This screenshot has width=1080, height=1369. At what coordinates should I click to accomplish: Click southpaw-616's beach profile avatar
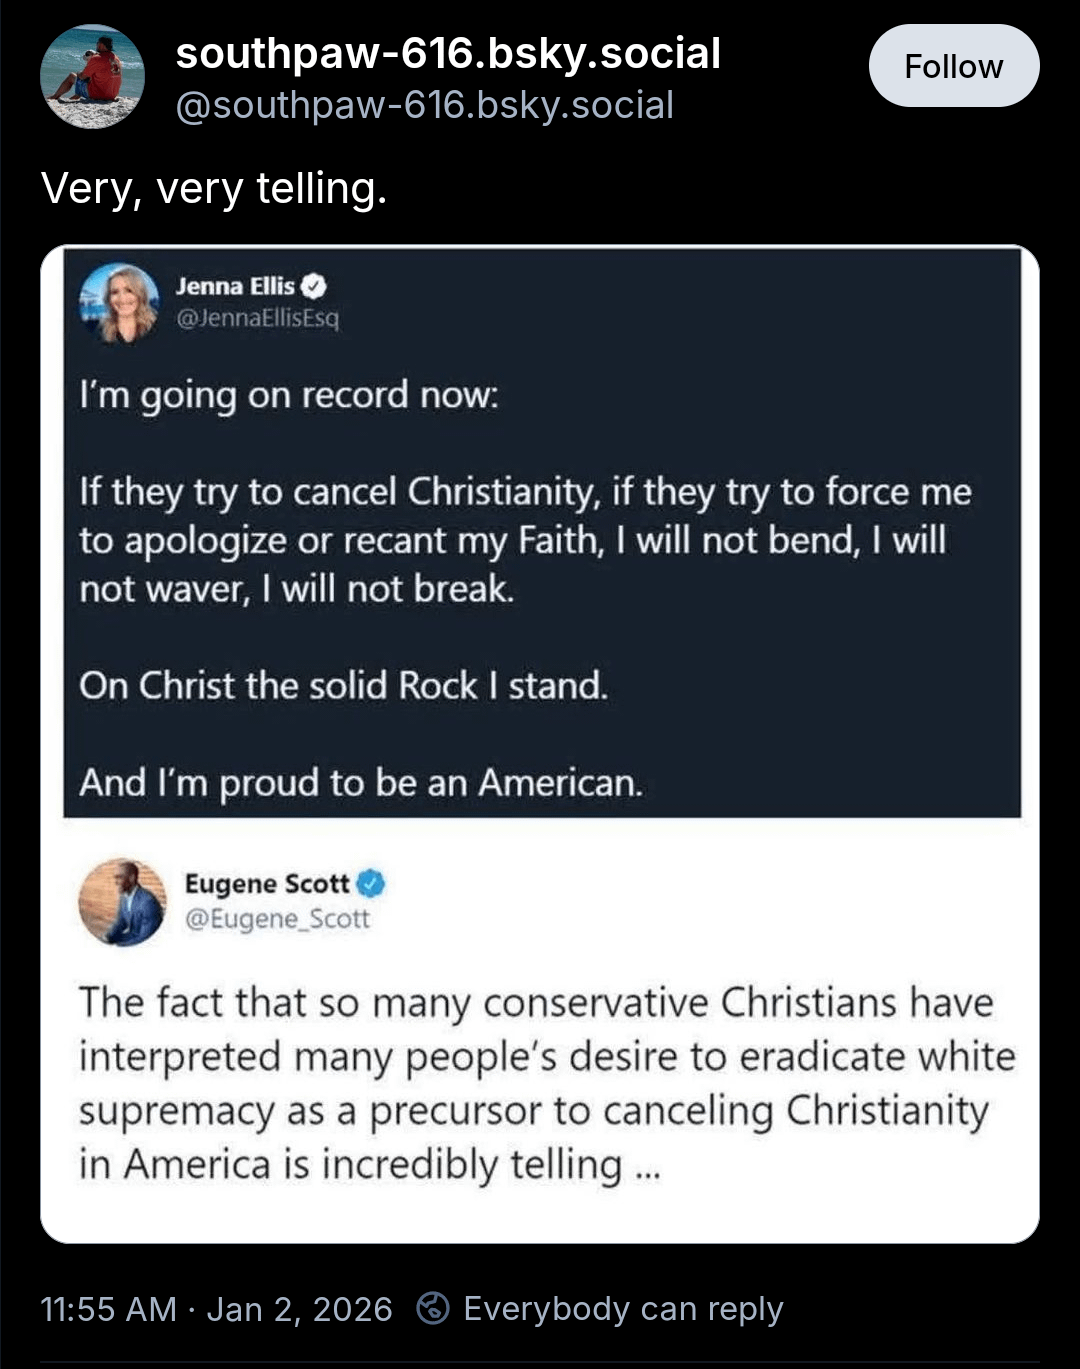[x=92, y=77]
